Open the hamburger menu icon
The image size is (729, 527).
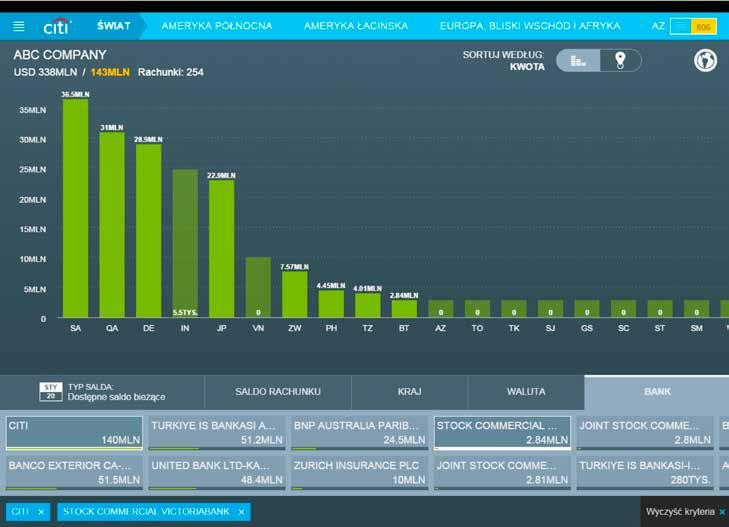(x=19, y=26)
